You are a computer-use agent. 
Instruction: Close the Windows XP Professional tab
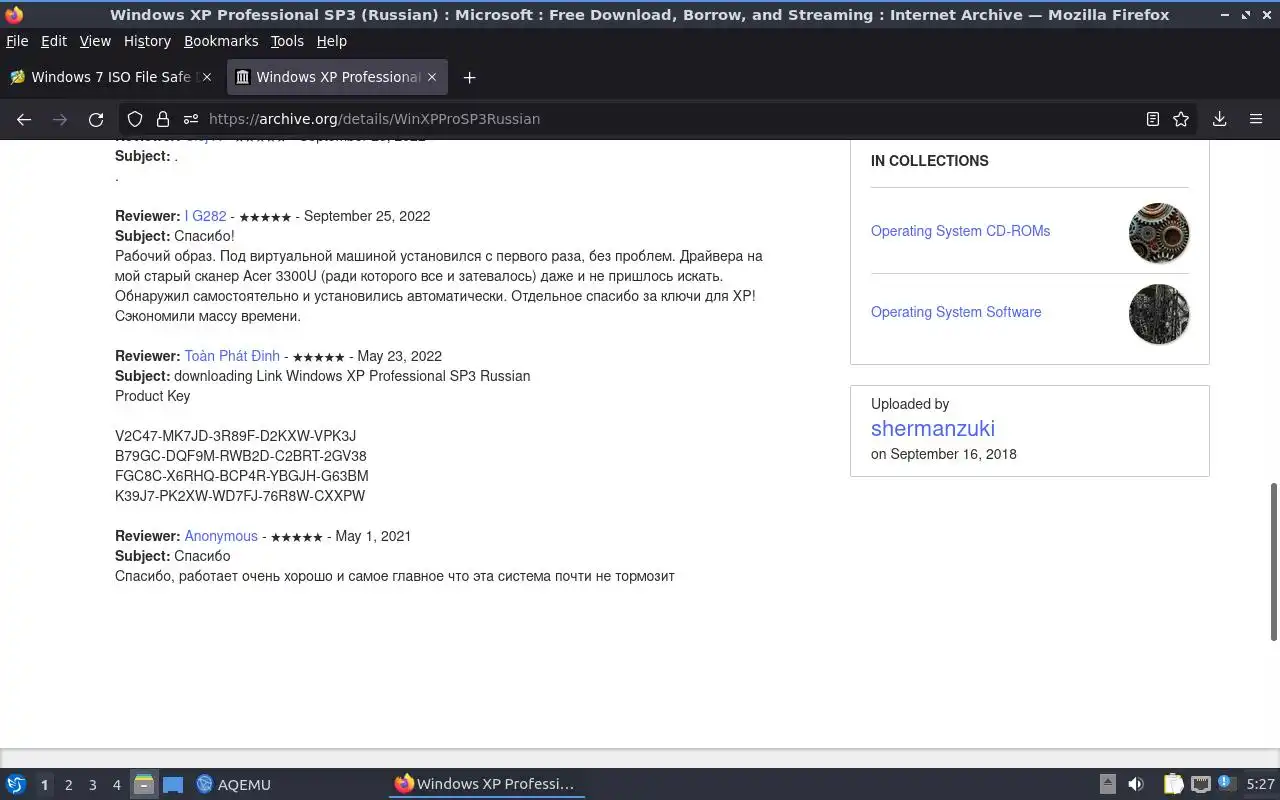(432, 77)
